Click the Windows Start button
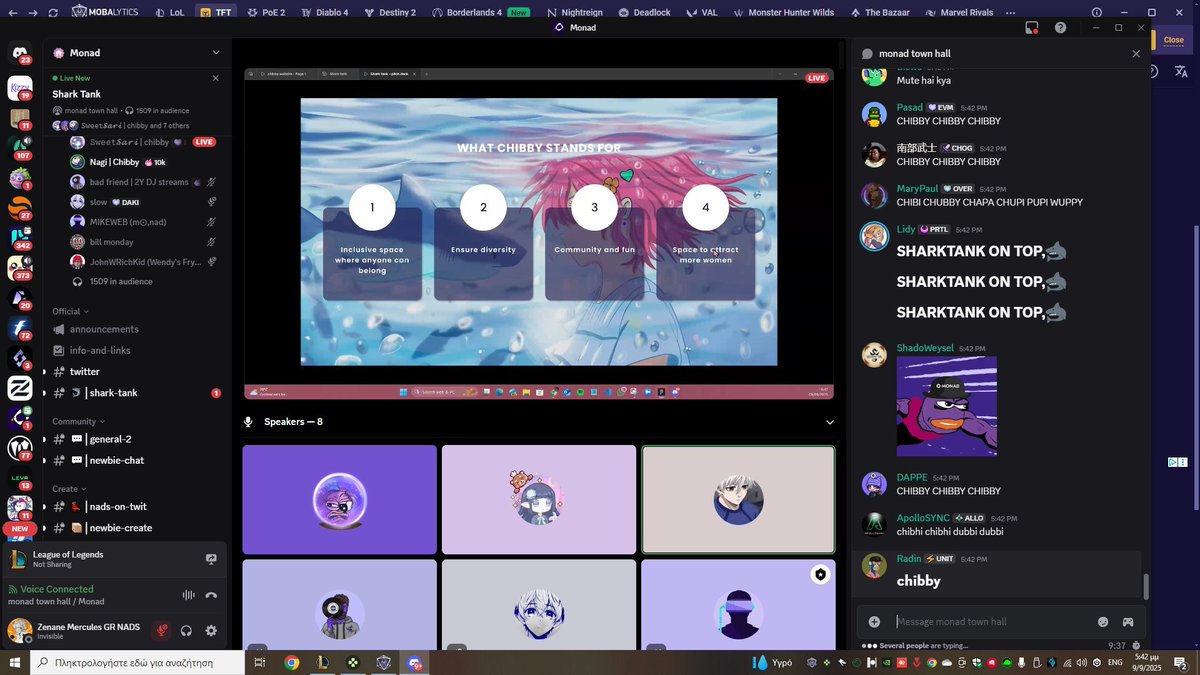Viewport: 1200px width, 675px height. click(15, 662)
